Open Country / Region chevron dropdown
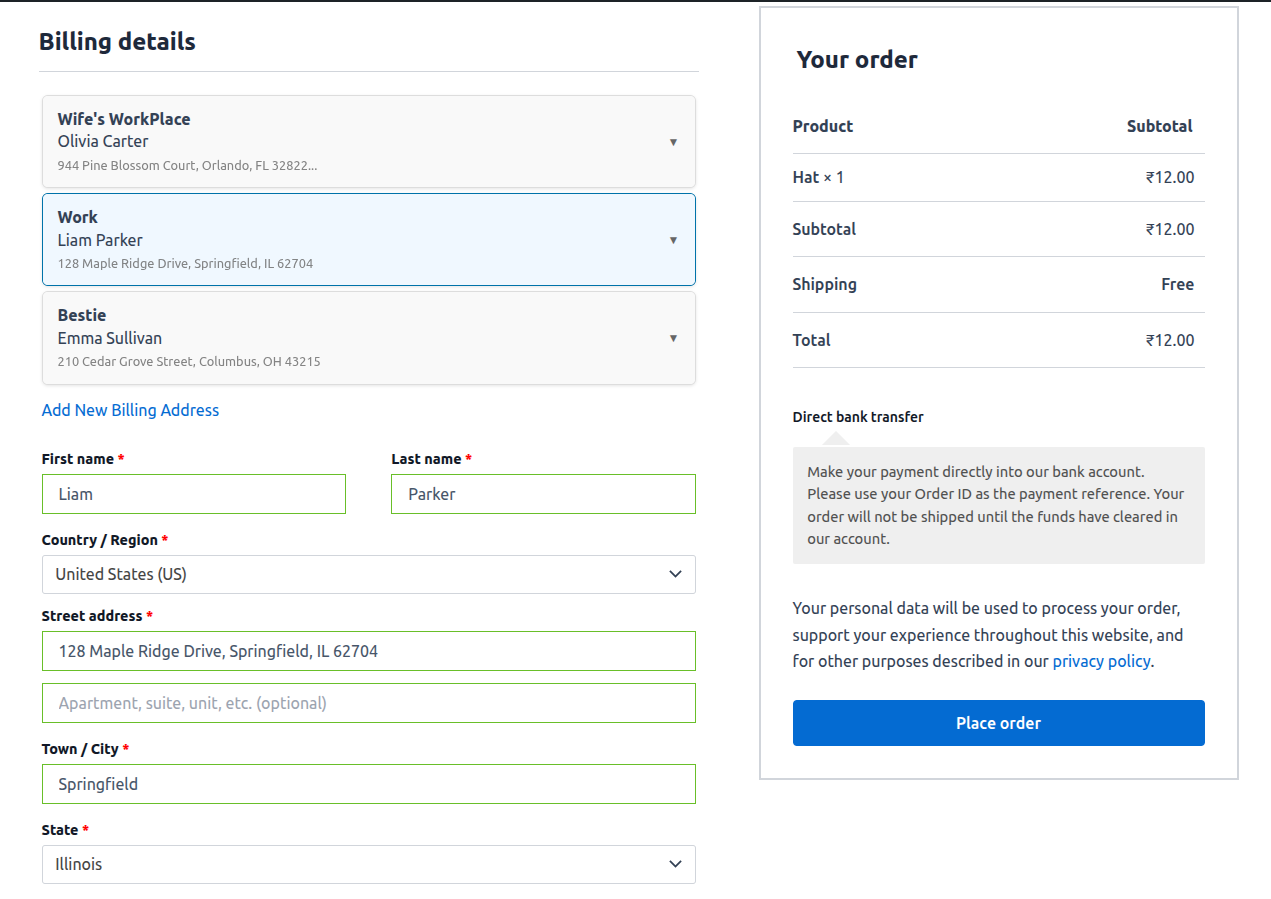 coord(675,574)
